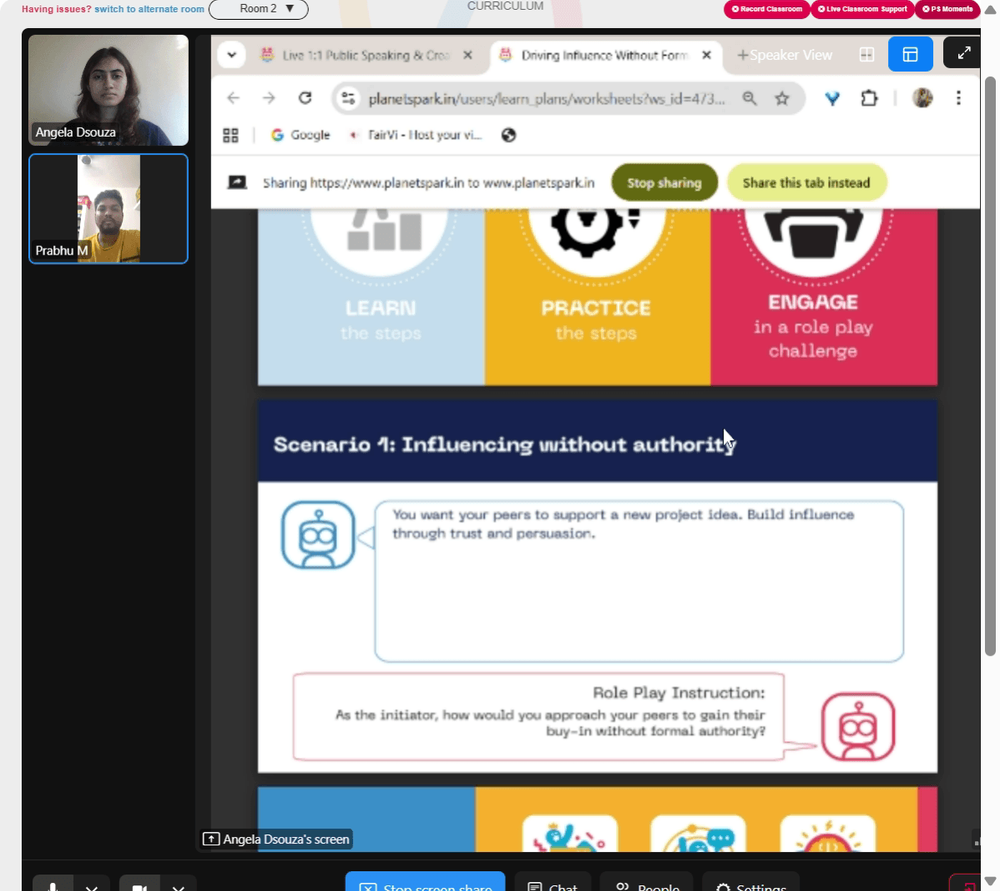The width and height of the screenshot is (1000, 891).
Task: Click Record Classroom toggle button
Action: click(767, 9)
